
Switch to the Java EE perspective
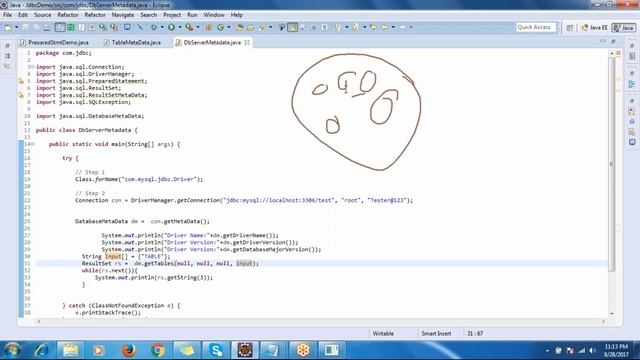tap(594, 28)
